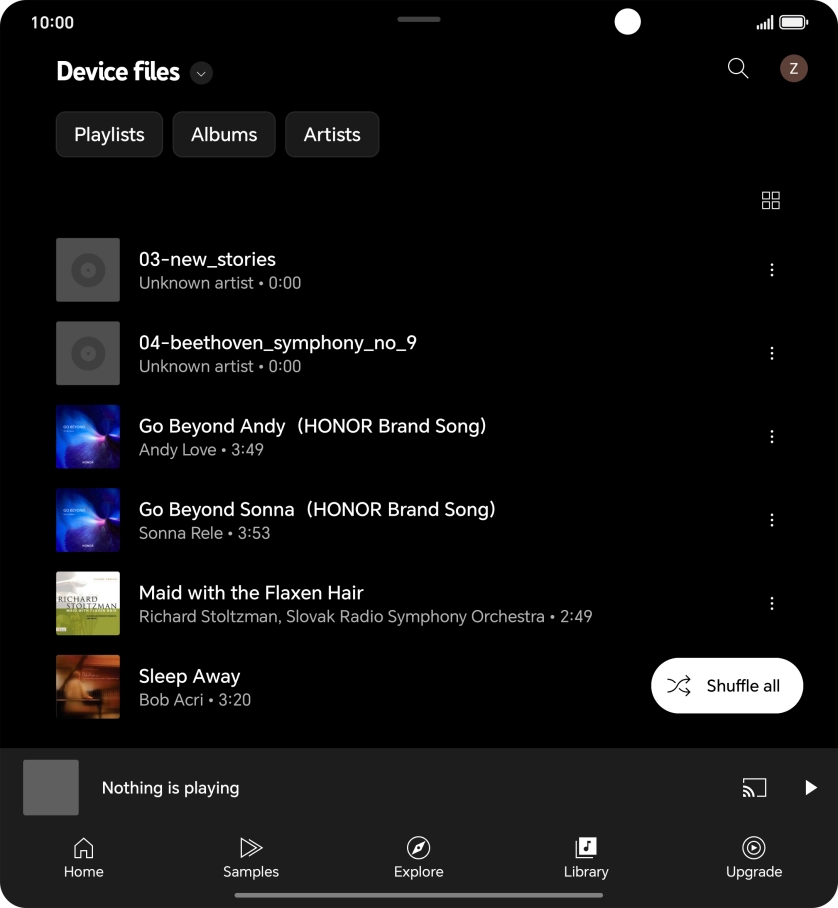This screenshot has width=838, height=908.
Task: Select the Artists filter button
Action: coord(332,134)
